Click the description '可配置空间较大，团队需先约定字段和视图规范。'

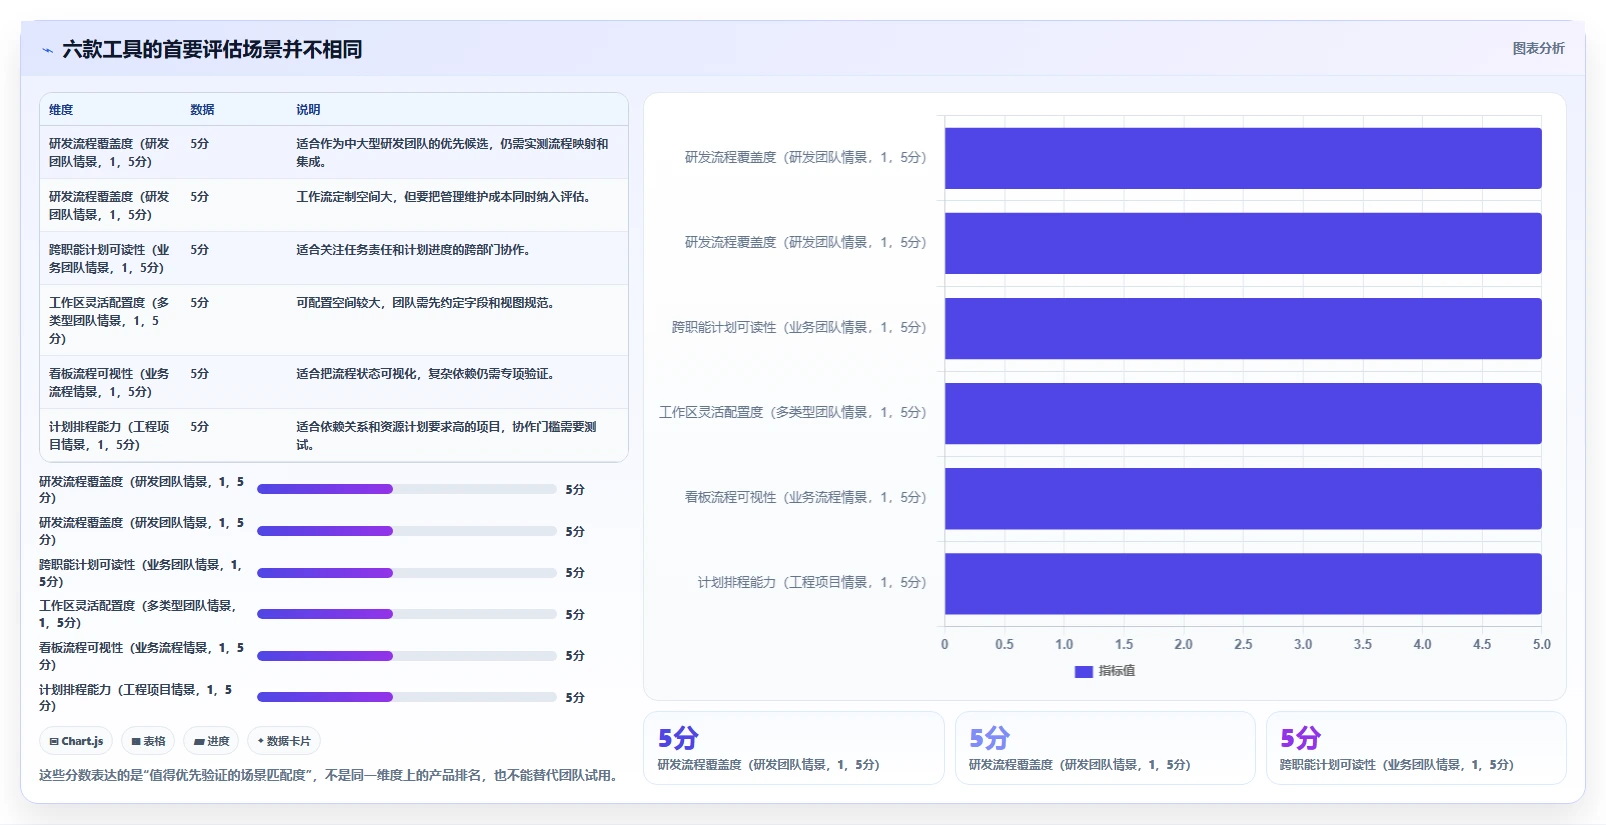point(425,303)
